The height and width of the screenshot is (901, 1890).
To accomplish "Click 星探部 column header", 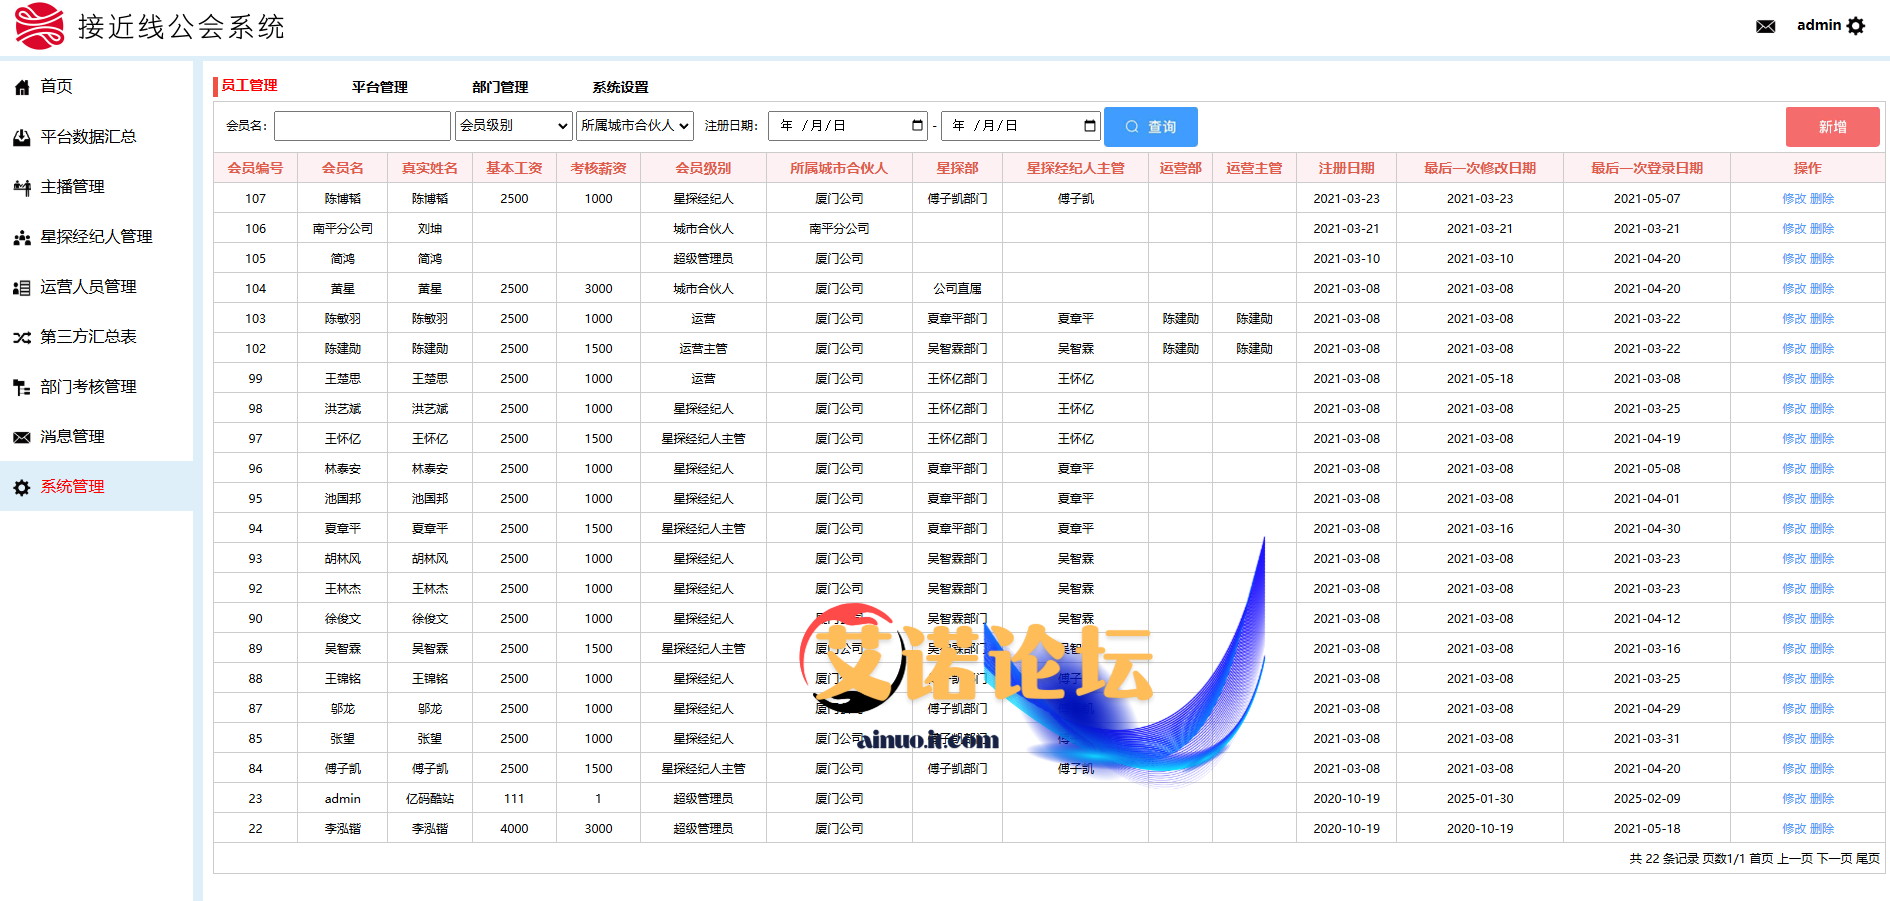I will tap(957, 168).
